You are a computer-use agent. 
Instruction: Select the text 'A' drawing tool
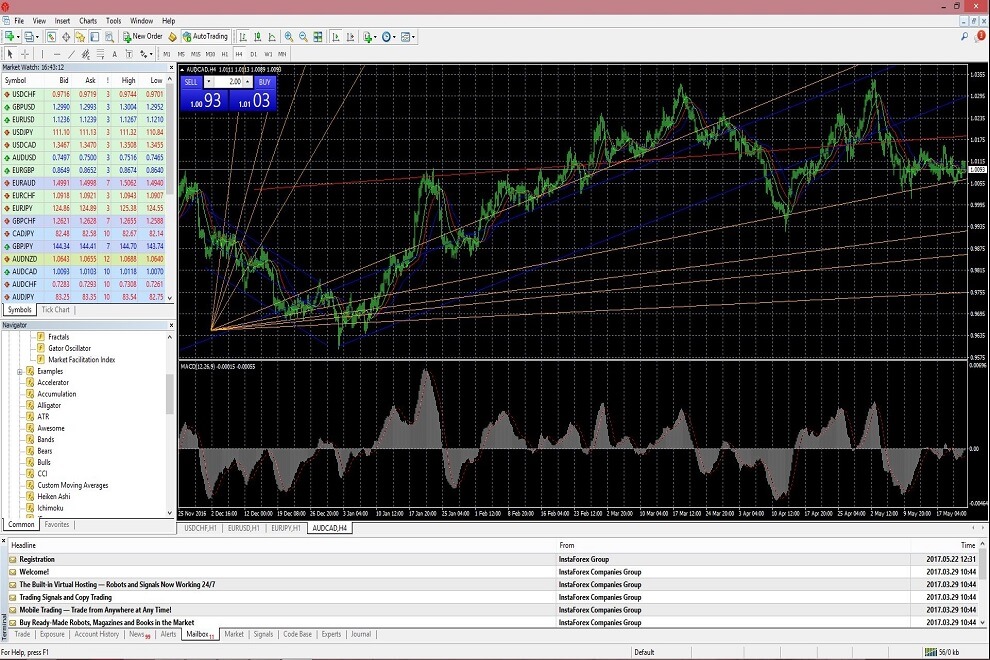click(114, 54)
